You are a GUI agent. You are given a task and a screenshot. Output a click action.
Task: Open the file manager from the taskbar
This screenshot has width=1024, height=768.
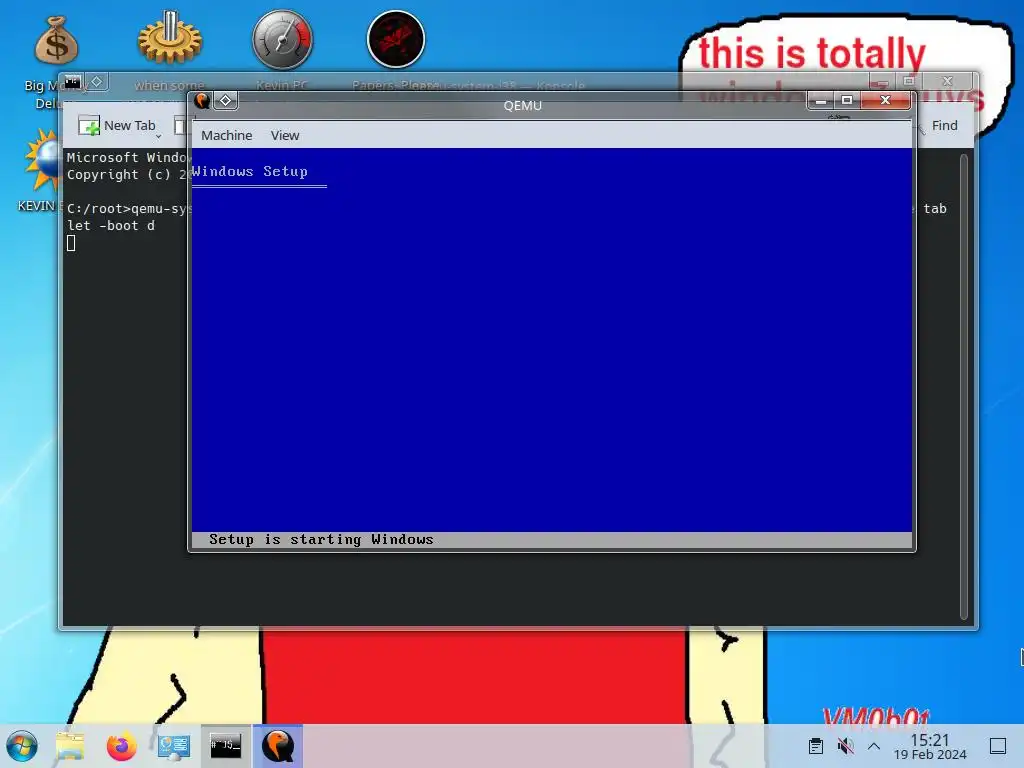click(x=70, y=746)
